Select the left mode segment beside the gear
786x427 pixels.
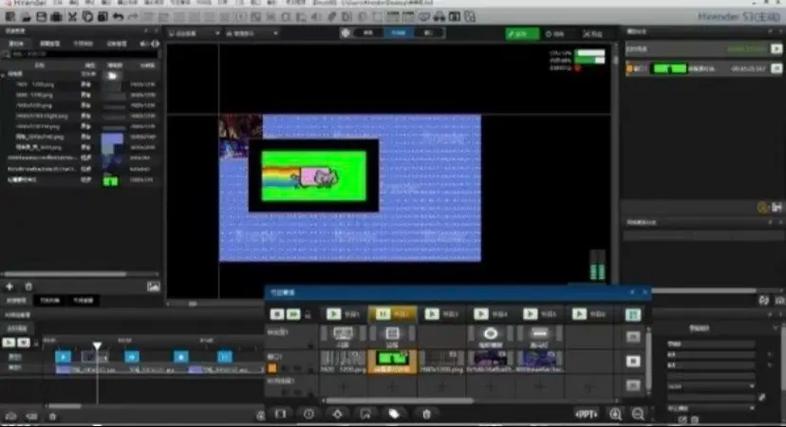click(368, 33)
